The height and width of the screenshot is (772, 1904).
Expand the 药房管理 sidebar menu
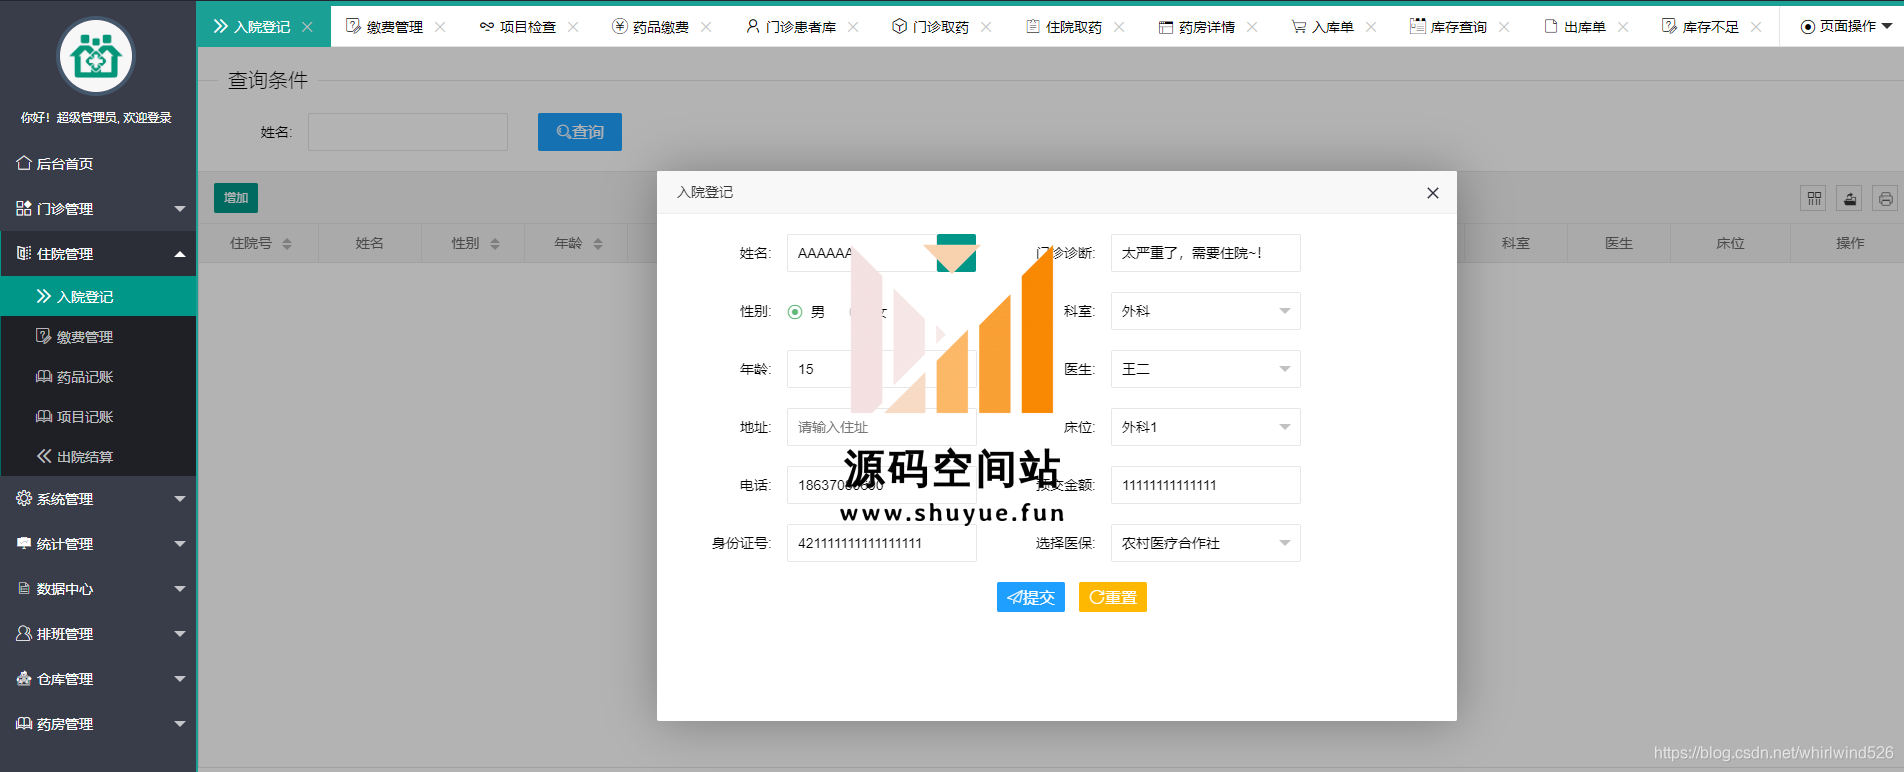point(98,723)
